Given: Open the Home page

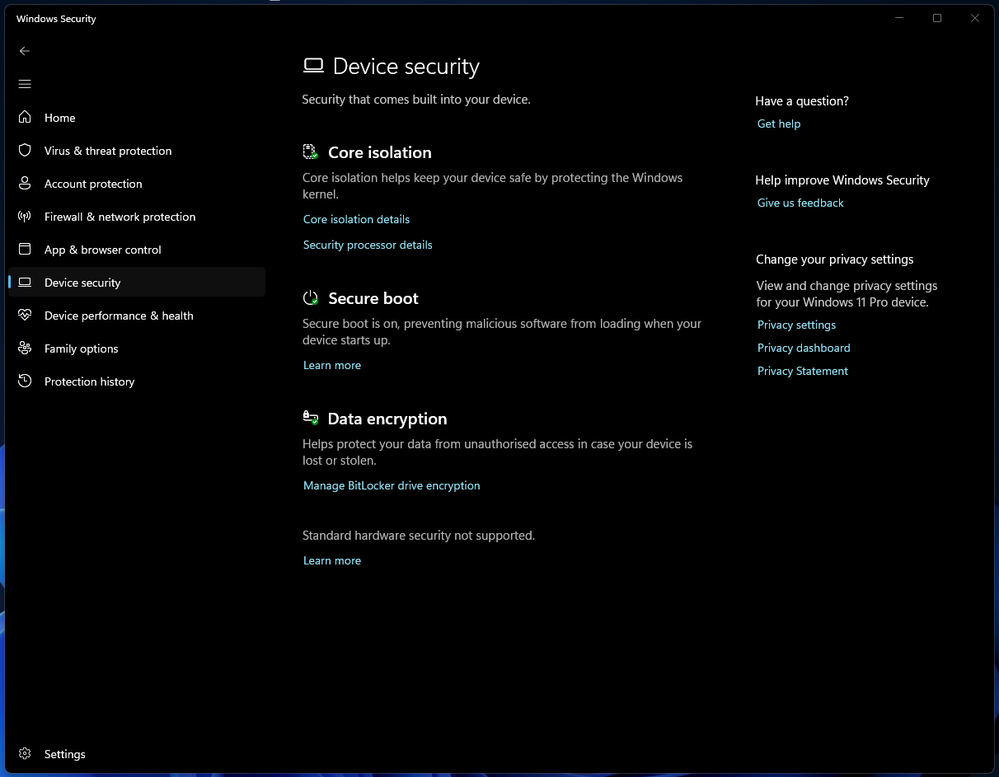Looking at the screenshot, I should 137,117.
